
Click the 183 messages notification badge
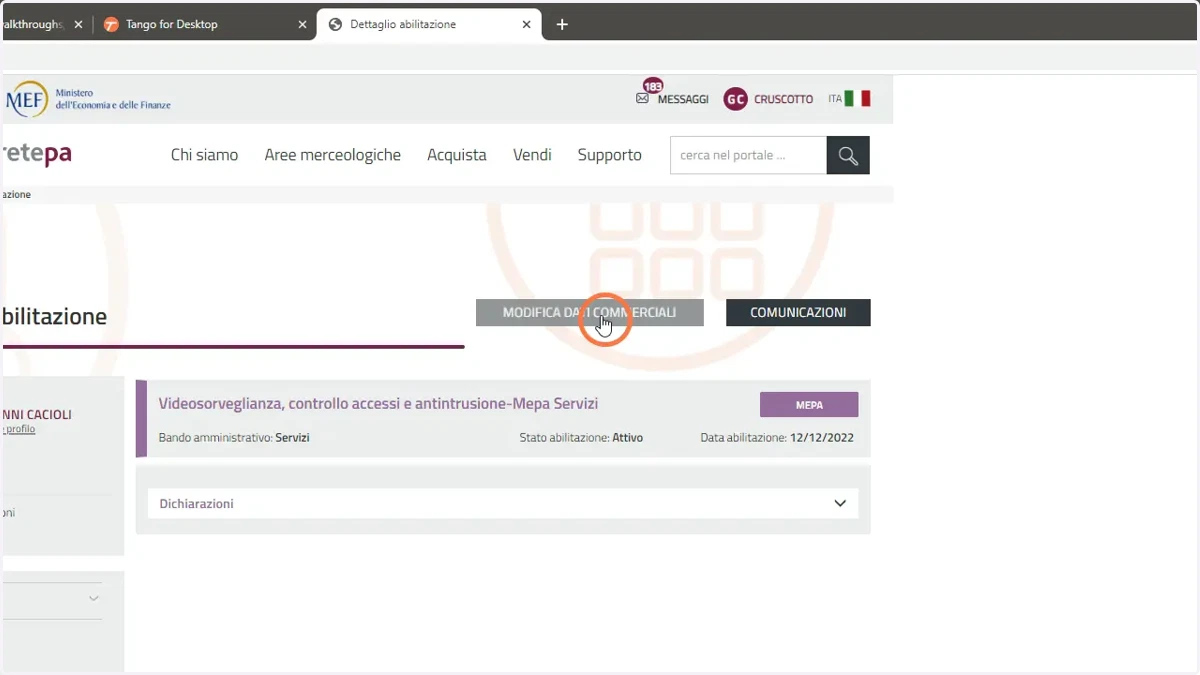coord(653,87)
